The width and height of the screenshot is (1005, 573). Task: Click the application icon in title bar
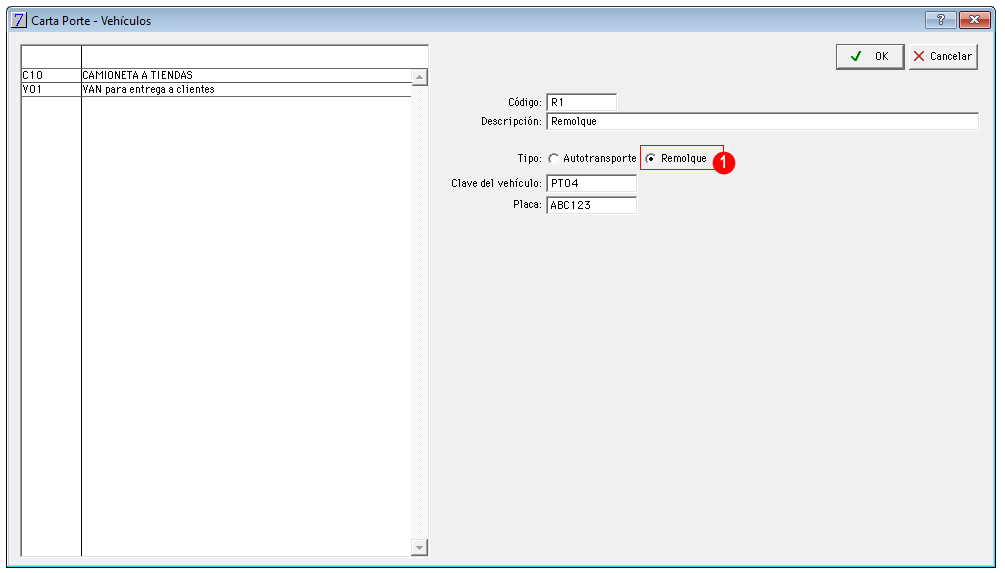19,21
